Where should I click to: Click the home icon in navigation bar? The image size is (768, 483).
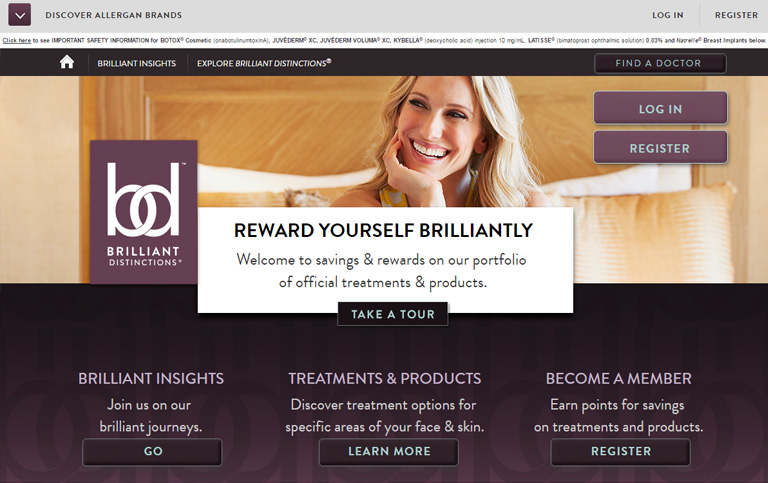67,62
